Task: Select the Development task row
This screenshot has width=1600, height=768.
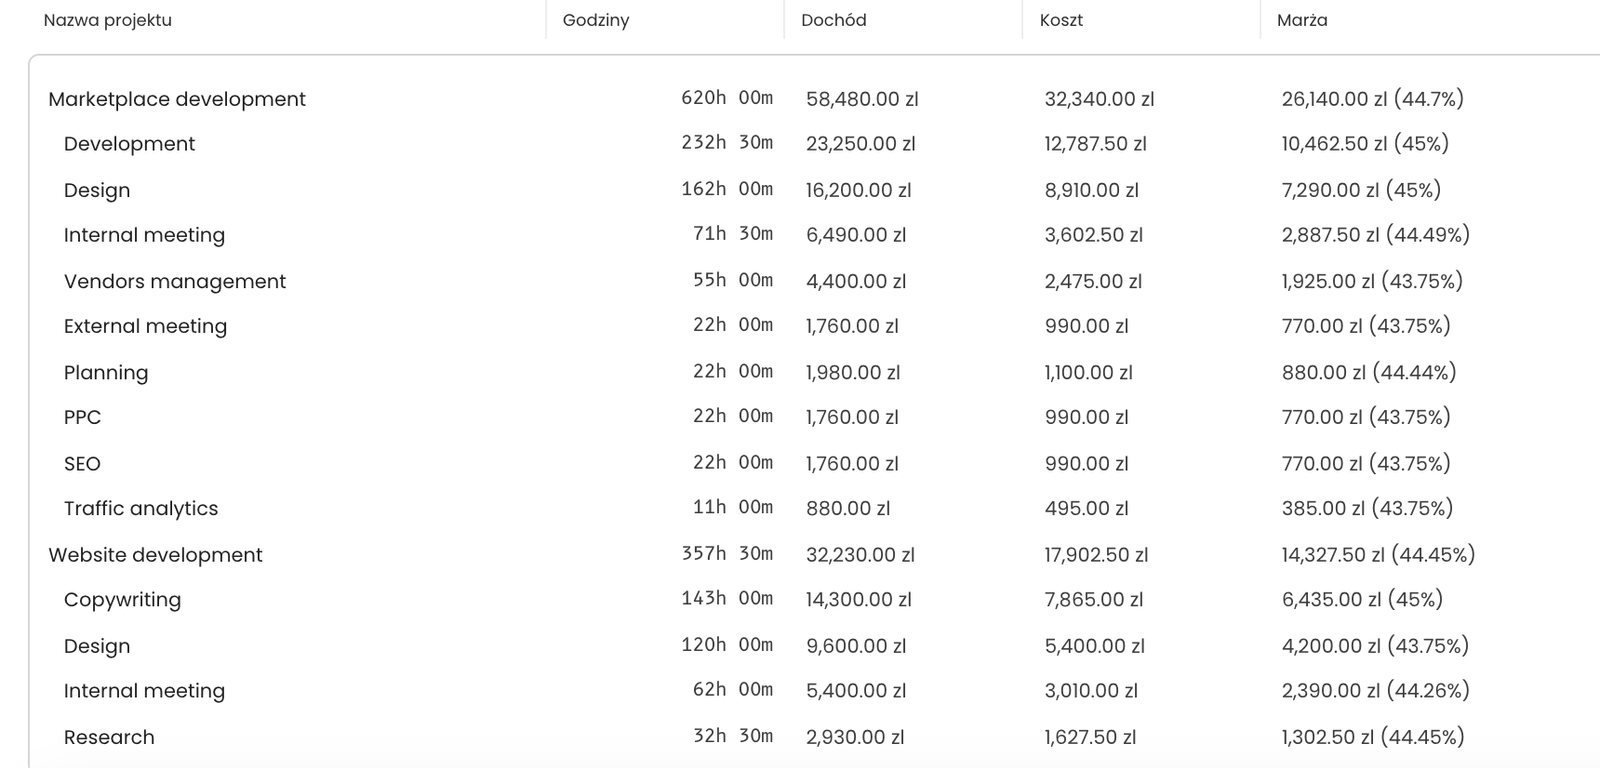Action: (129, 144)
